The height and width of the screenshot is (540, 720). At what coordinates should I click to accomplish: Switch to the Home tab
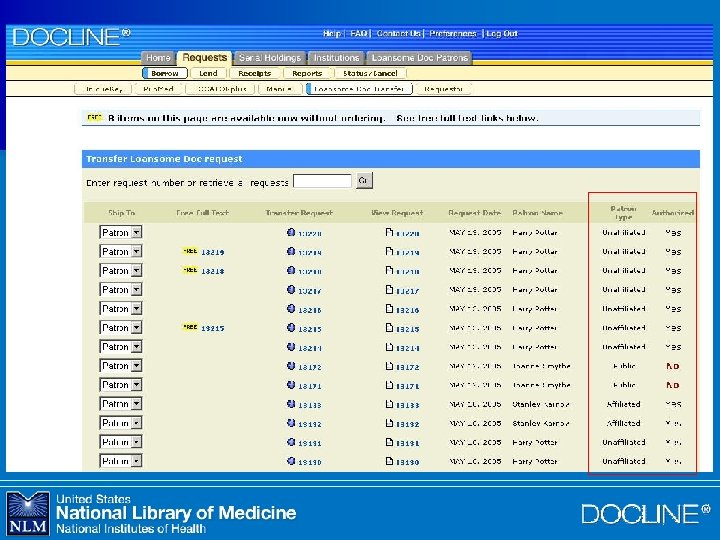point(158,58)
